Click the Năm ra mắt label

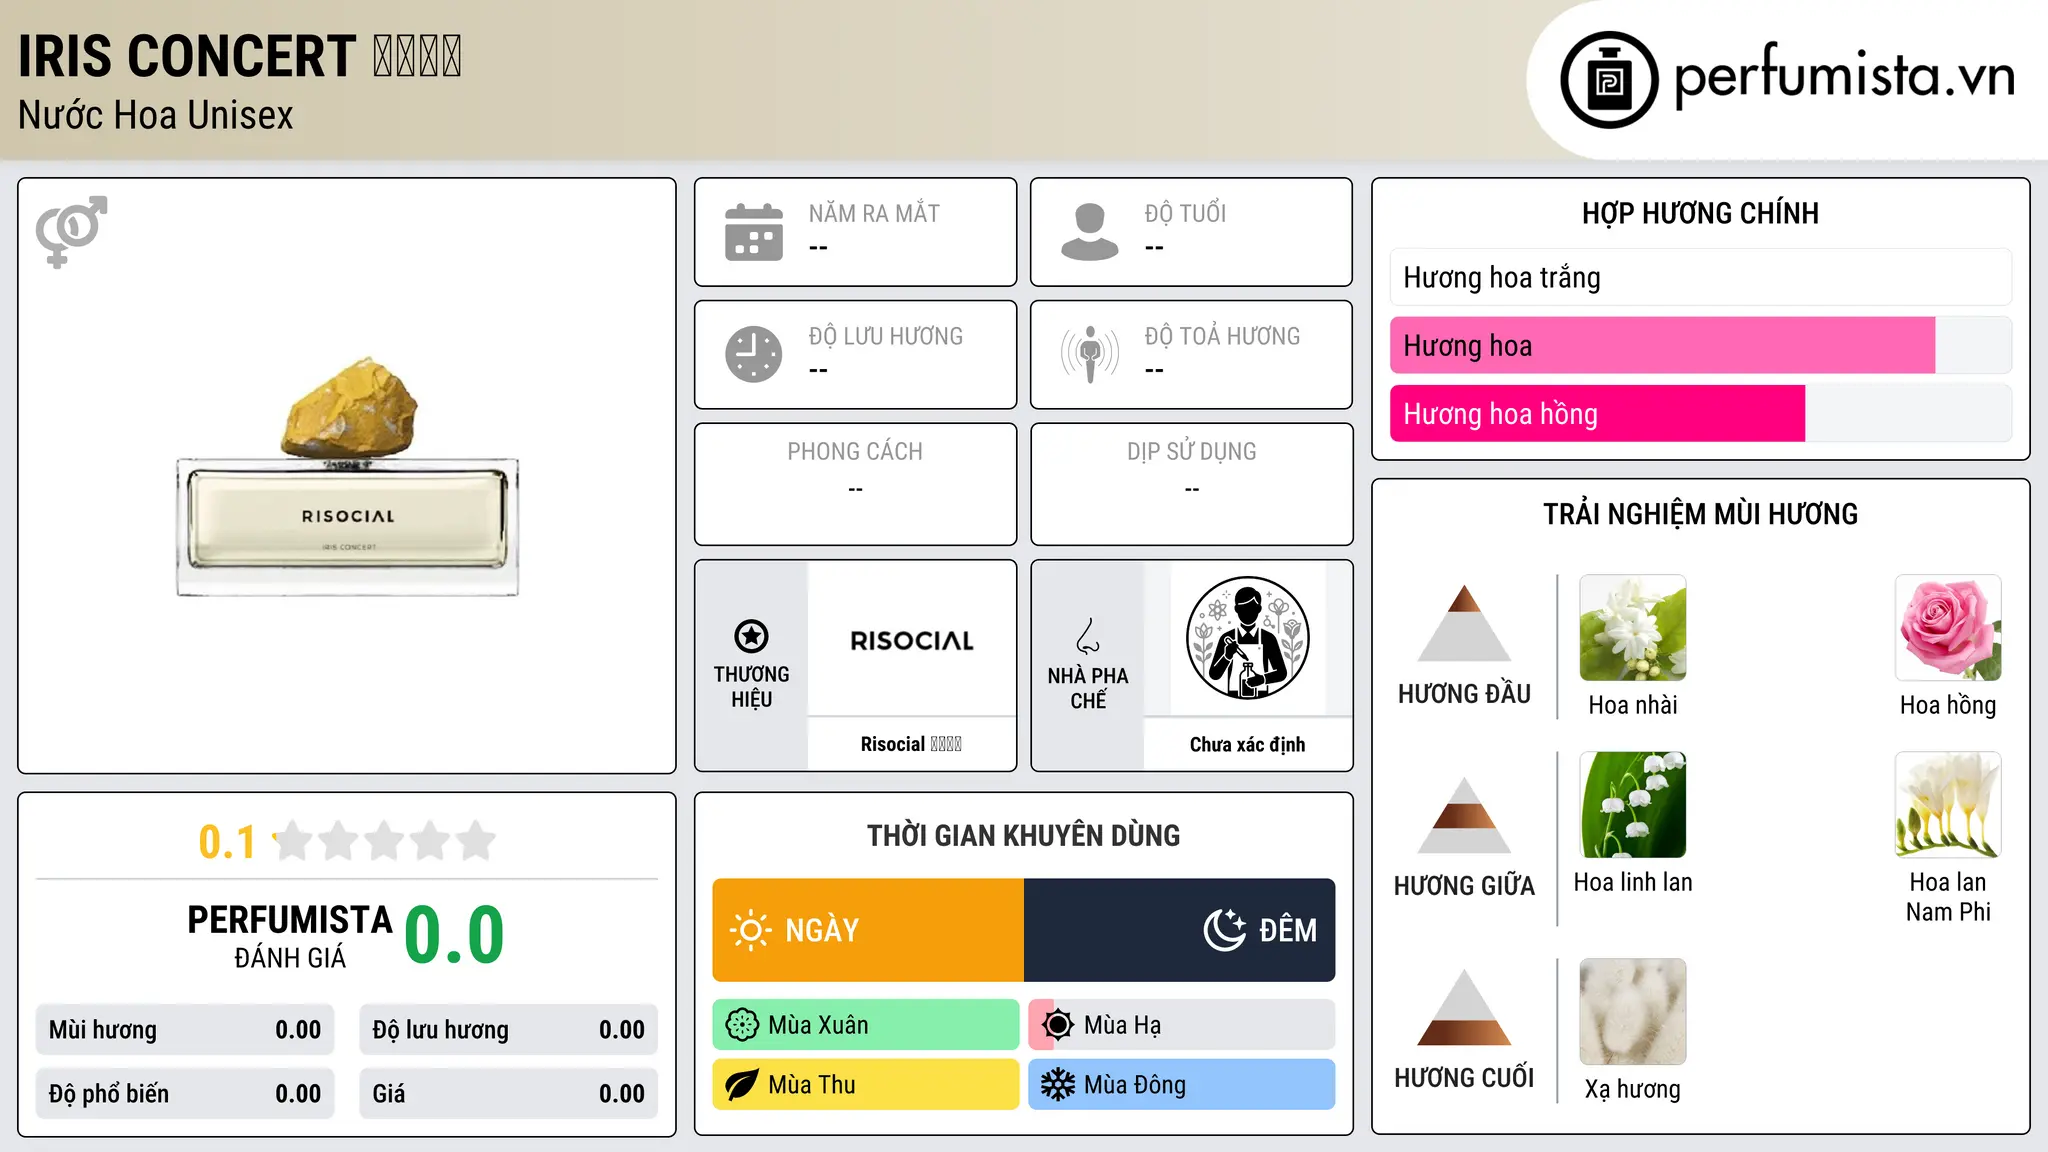[x=874, y=213]
